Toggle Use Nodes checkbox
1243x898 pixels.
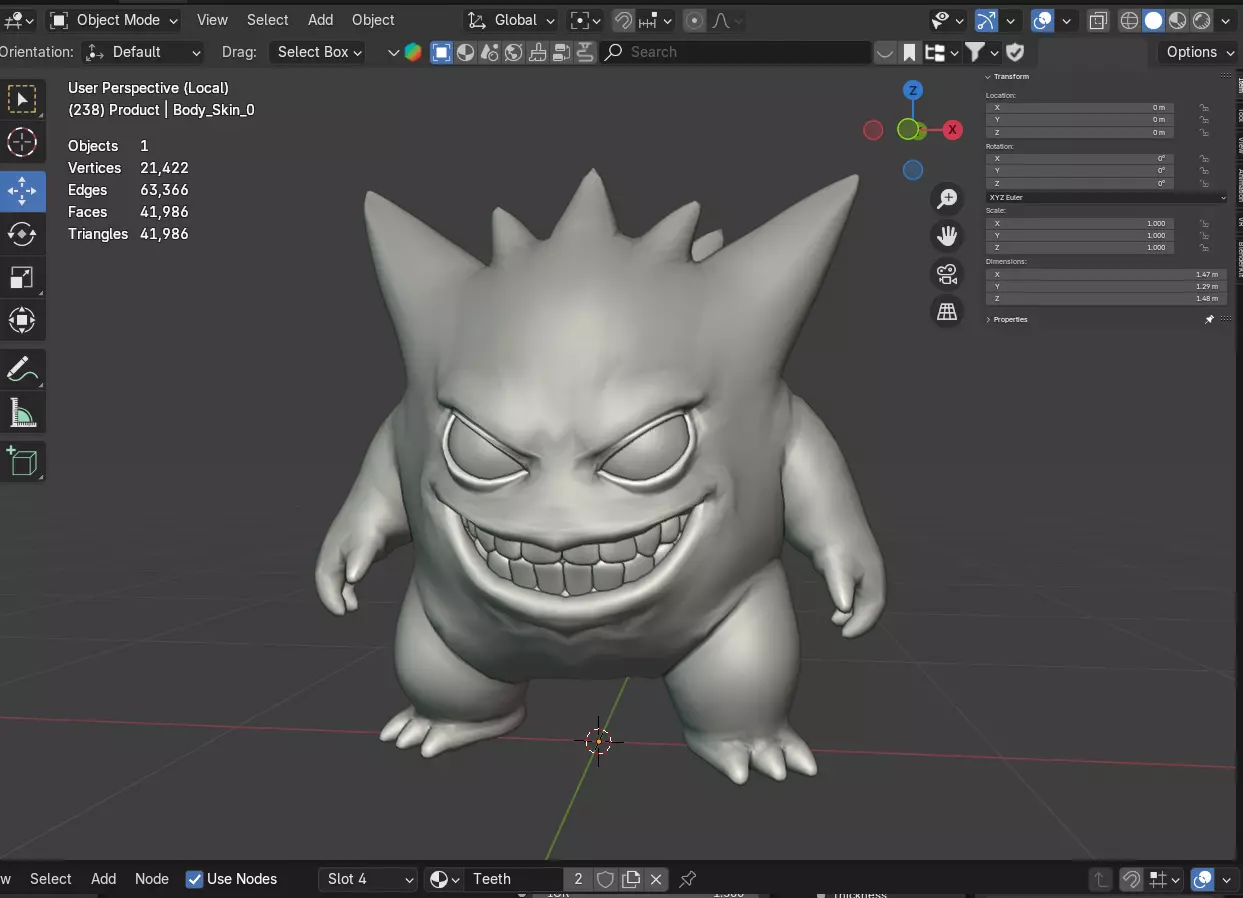[195, 879]
